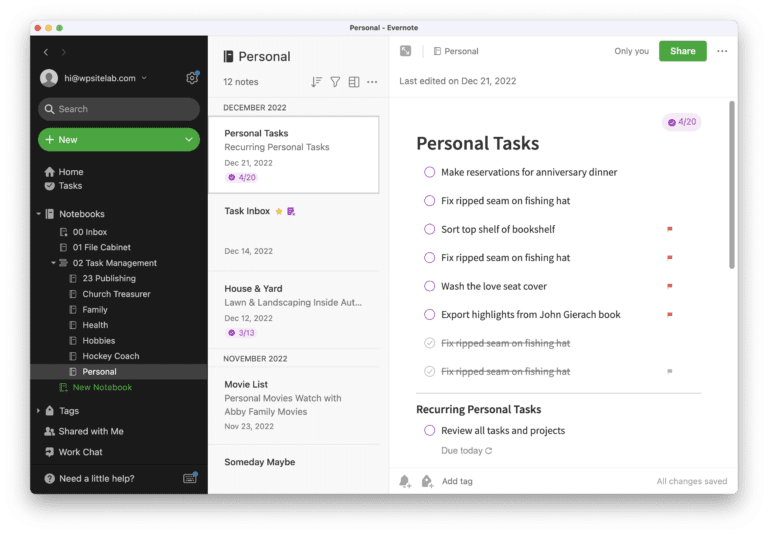This screenshot has height=534, width=768.
Task: Open the filter notes funnel icon
Action: pos(335,82)
